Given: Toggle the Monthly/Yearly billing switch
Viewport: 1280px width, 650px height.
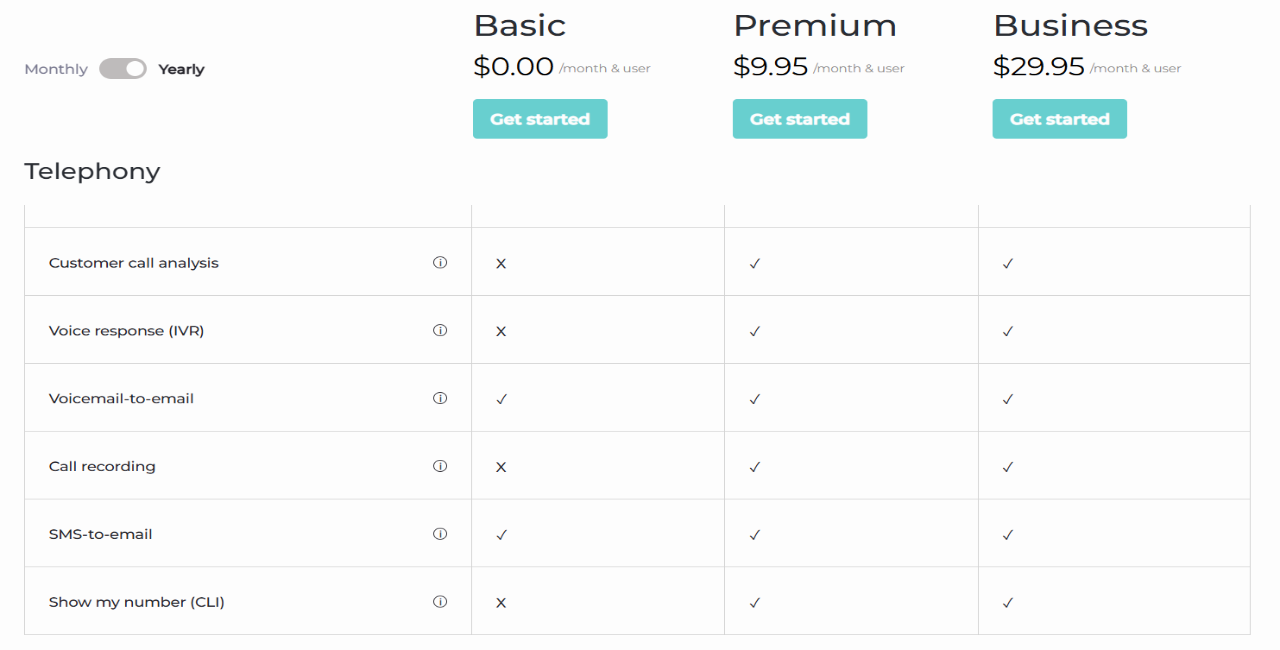Looking at the screenshot, I should 123,69.
